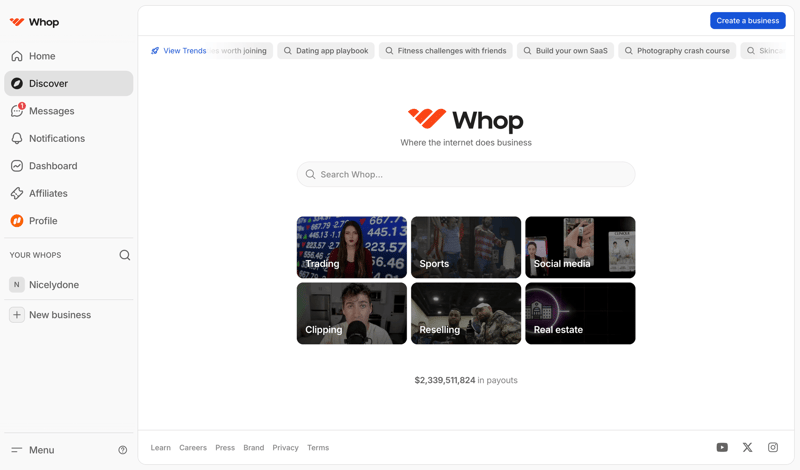The image size is (800, 470).
Task: Click the help question mark icon
Action: (x=122, y=450)
